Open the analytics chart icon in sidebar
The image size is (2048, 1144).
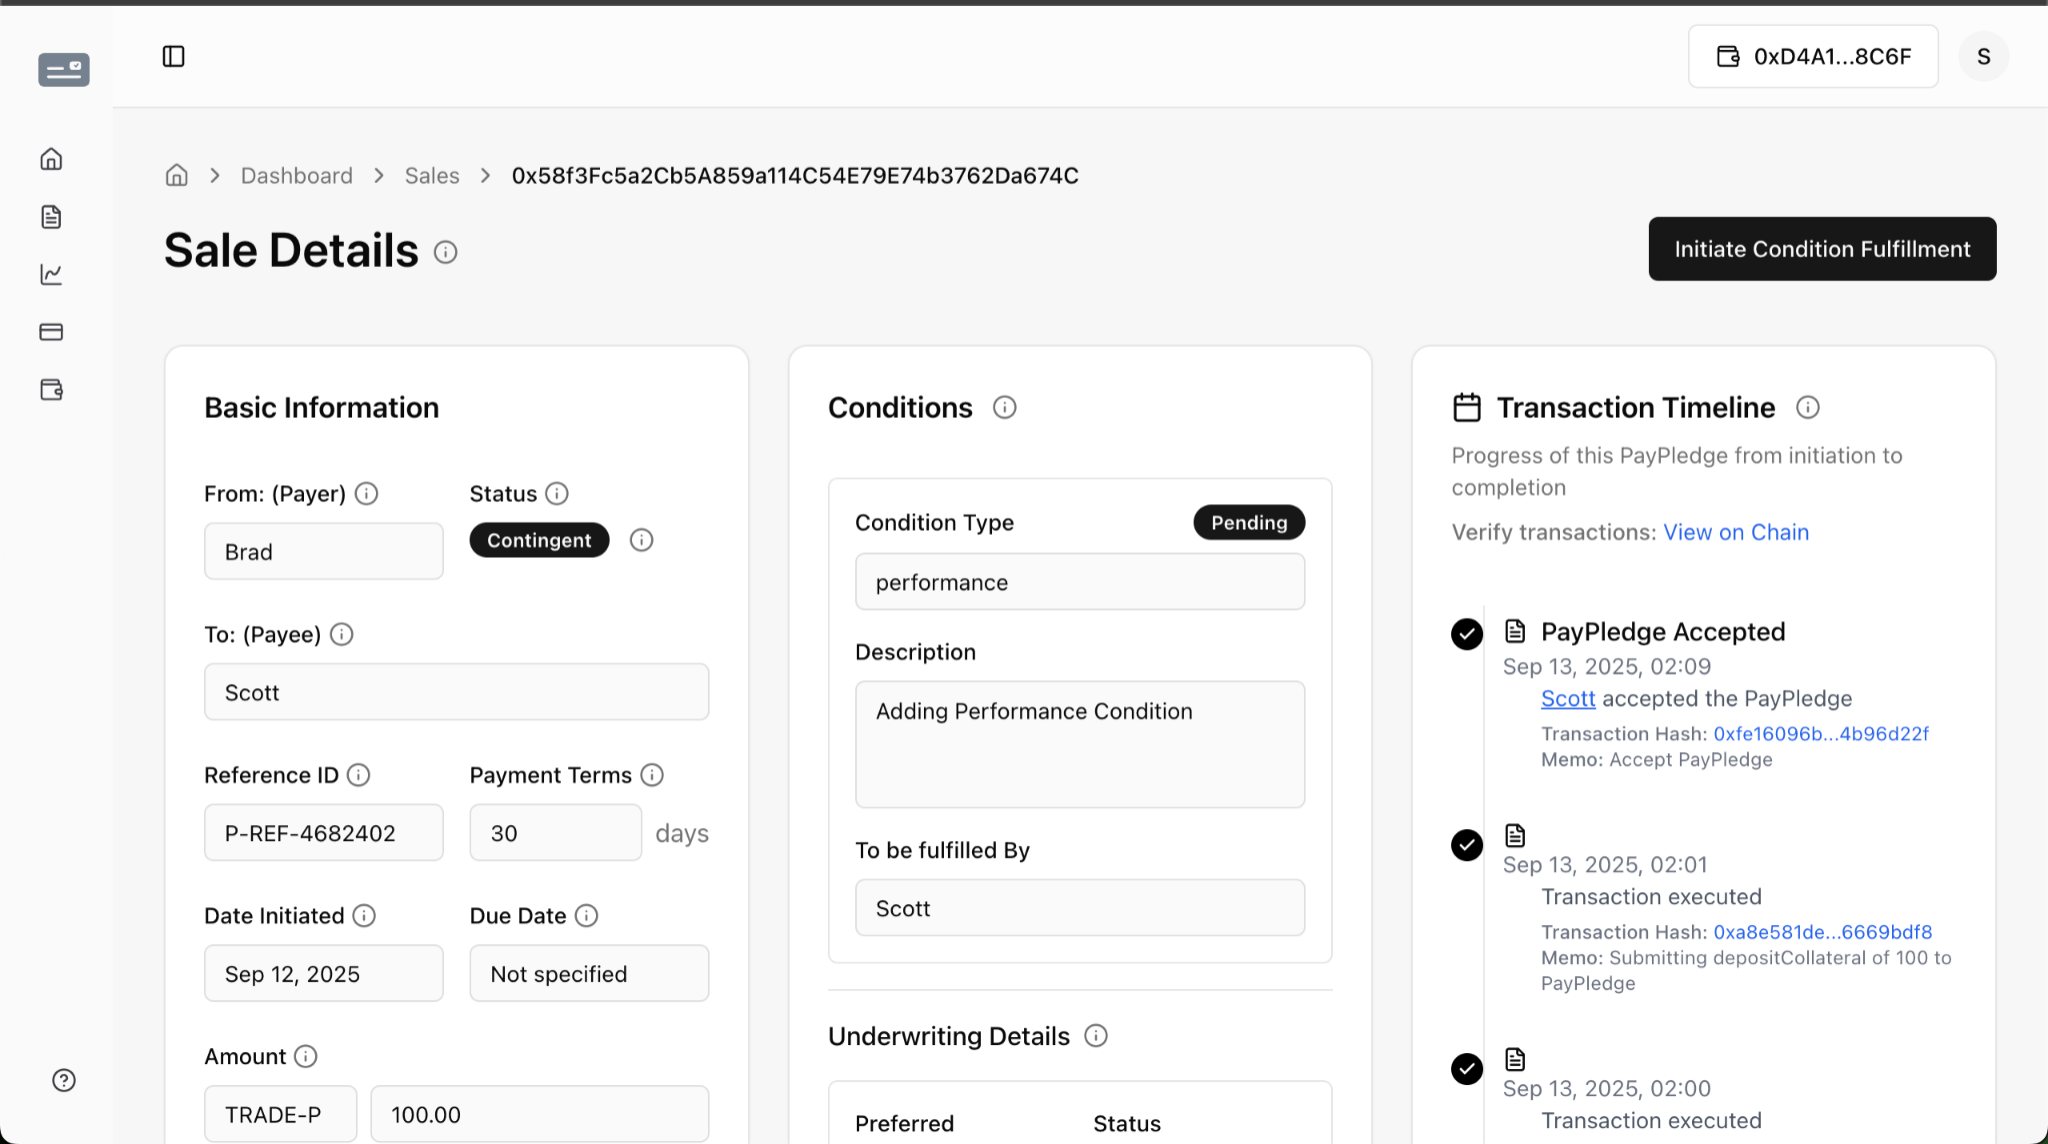coord(51,274)
